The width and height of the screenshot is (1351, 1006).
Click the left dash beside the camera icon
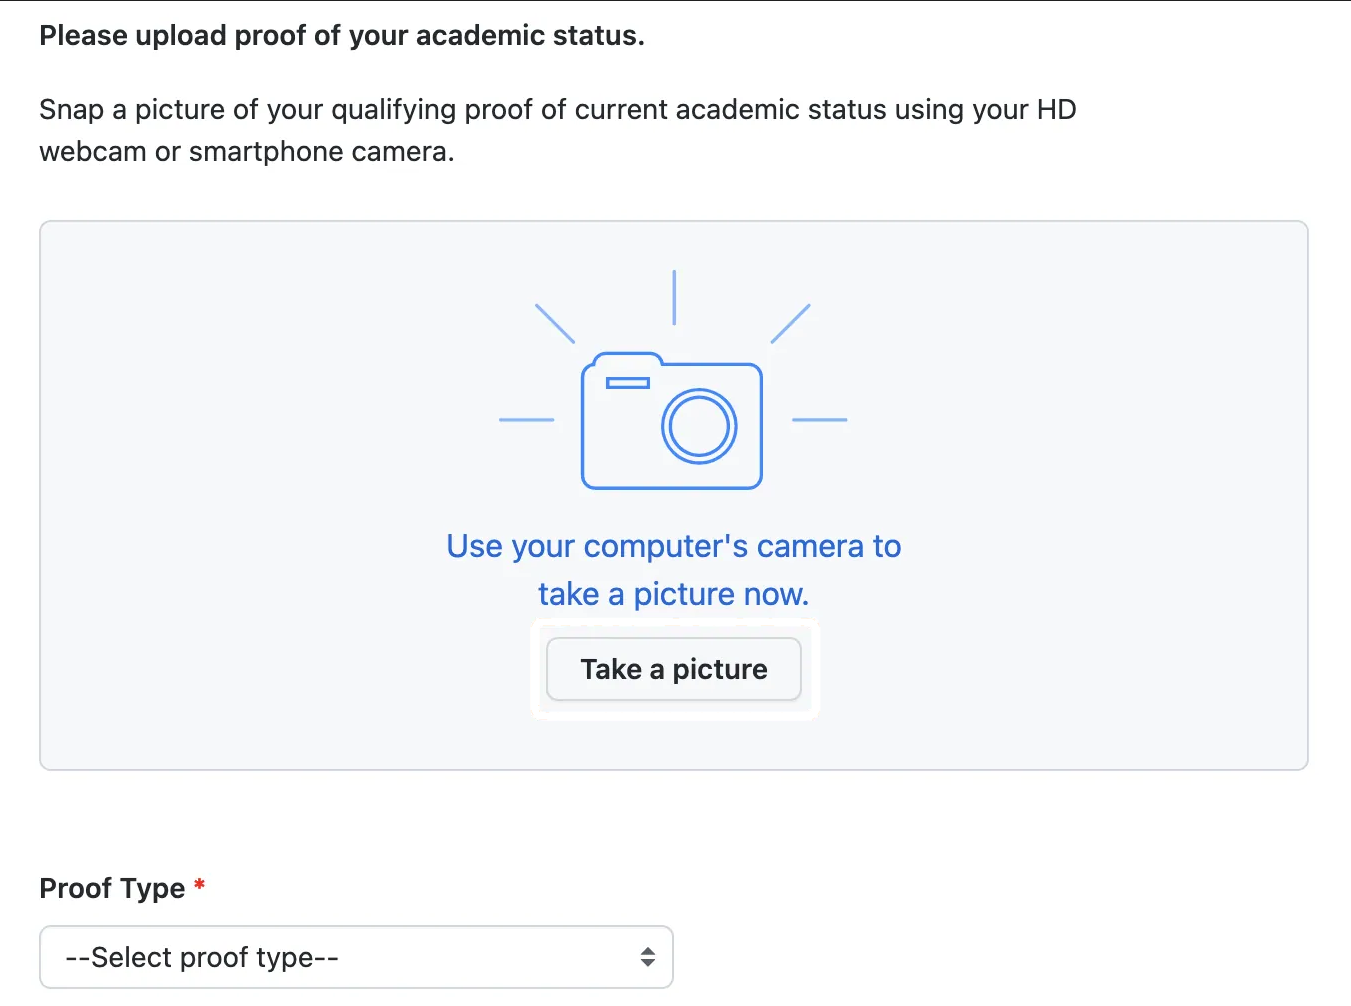click(x=527, y=420)
